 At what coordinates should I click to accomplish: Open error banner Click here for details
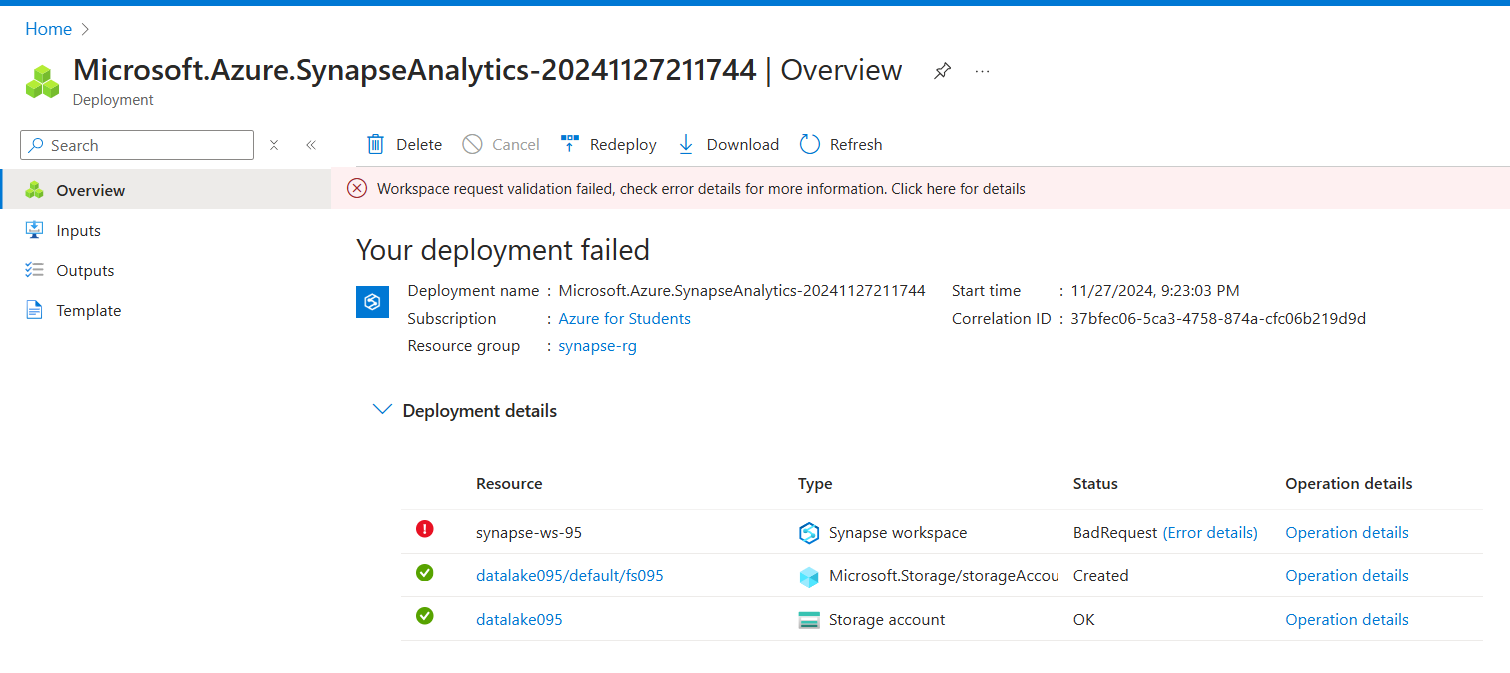pos(958,188)
